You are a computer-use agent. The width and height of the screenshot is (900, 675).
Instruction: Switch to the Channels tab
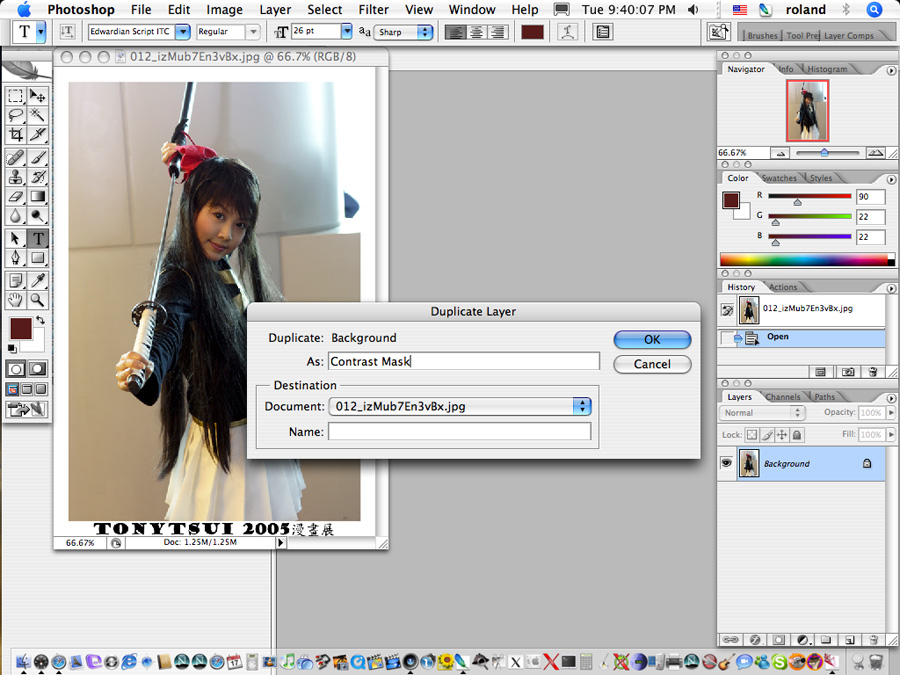click(x=782, y=397)
